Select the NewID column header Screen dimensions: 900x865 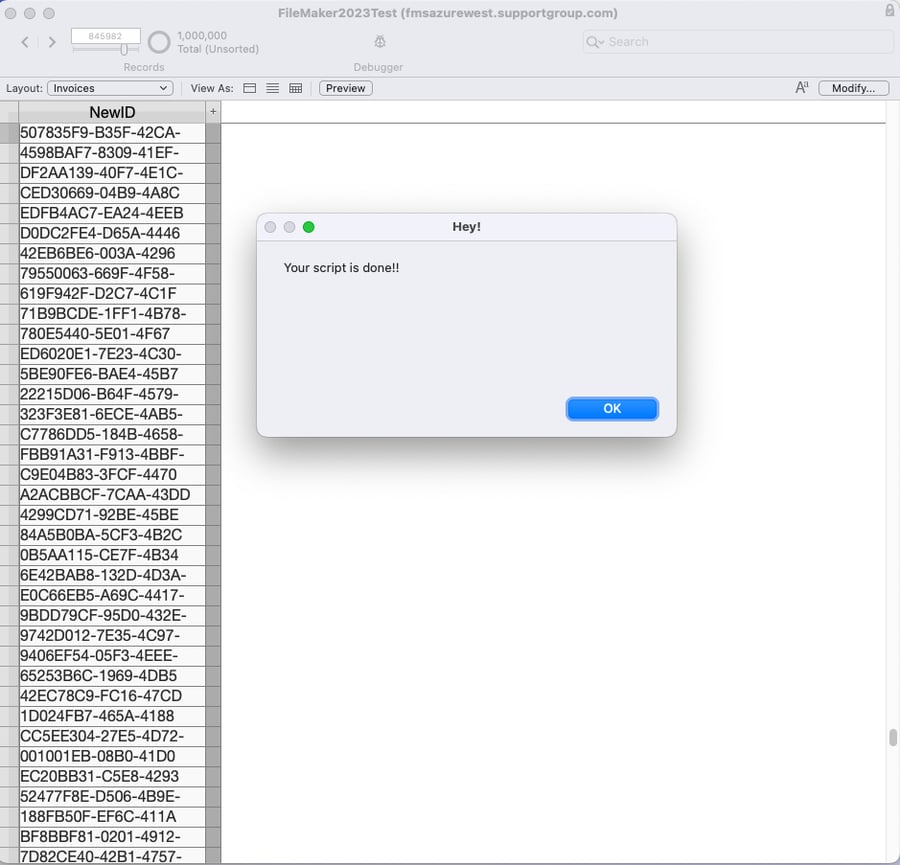(x=112, y=112)
